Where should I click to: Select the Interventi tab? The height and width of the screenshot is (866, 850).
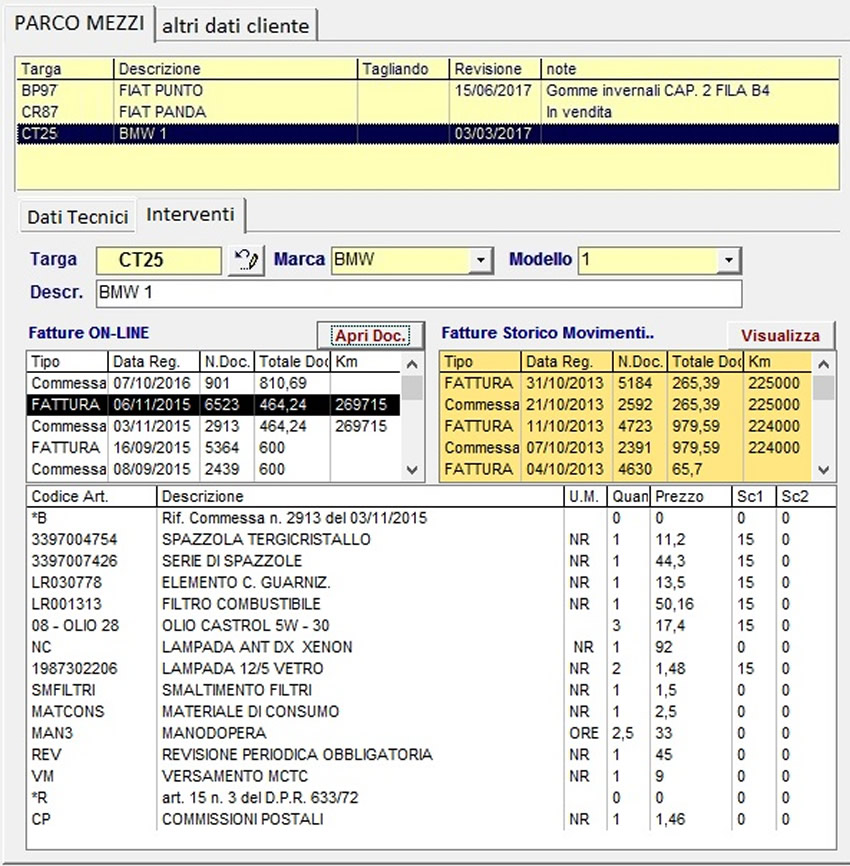tap(191, 214)
